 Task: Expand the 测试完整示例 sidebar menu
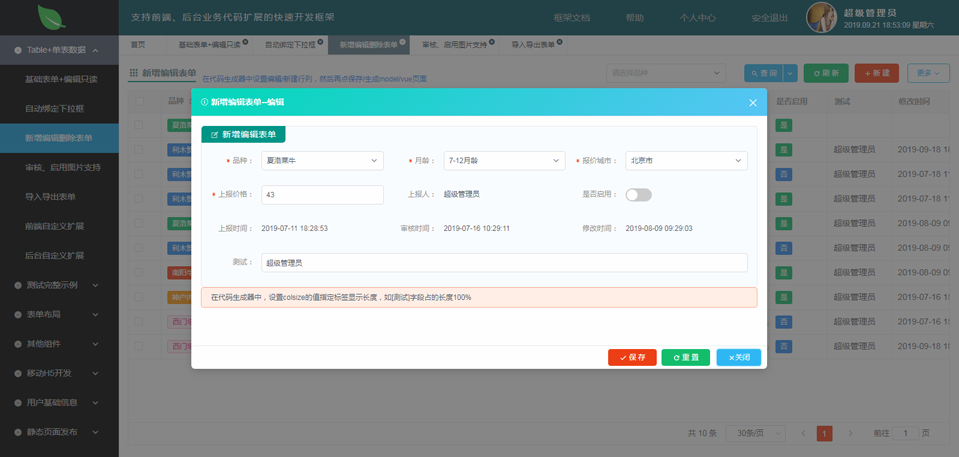(x=59, y=285)
